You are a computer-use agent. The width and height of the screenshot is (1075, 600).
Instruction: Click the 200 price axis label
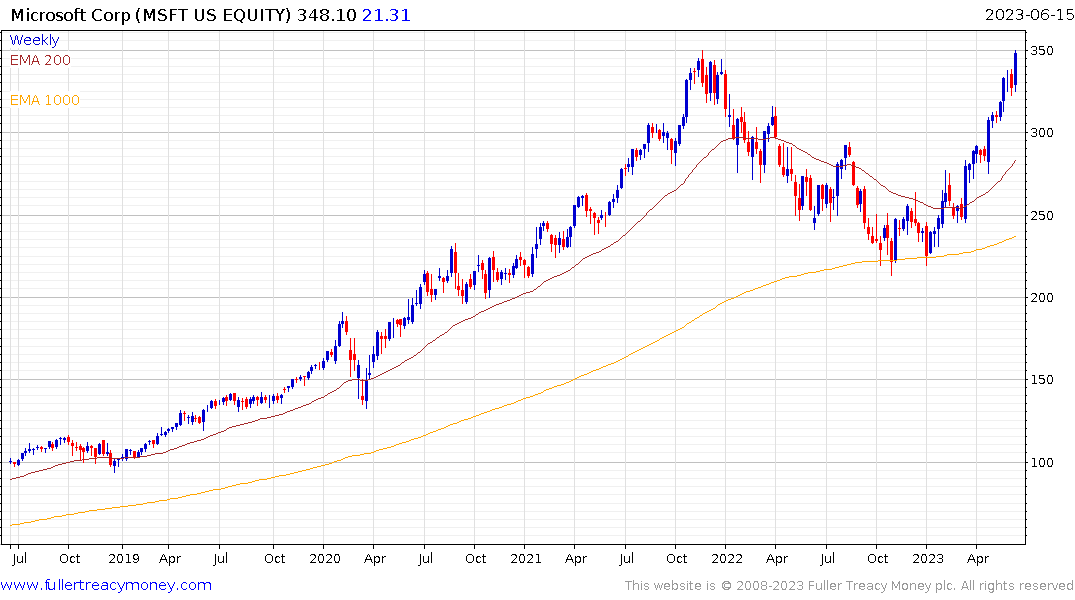pos(1042,298)
